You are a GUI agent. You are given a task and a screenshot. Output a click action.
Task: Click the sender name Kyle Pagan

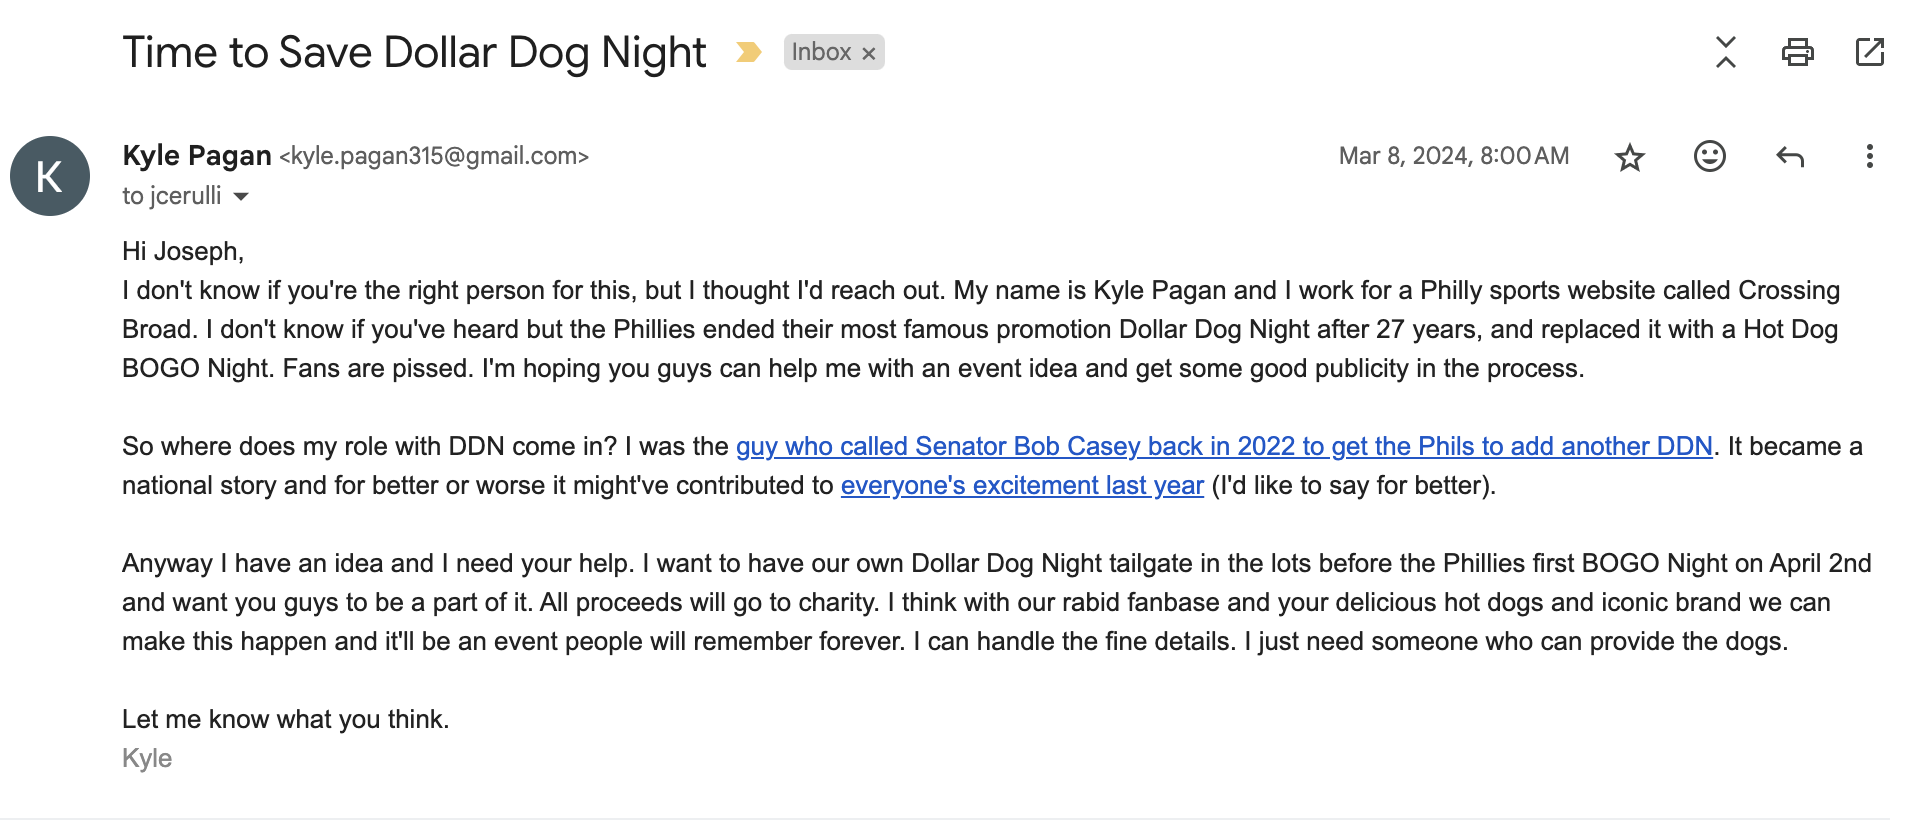click(x=197, y=156)
